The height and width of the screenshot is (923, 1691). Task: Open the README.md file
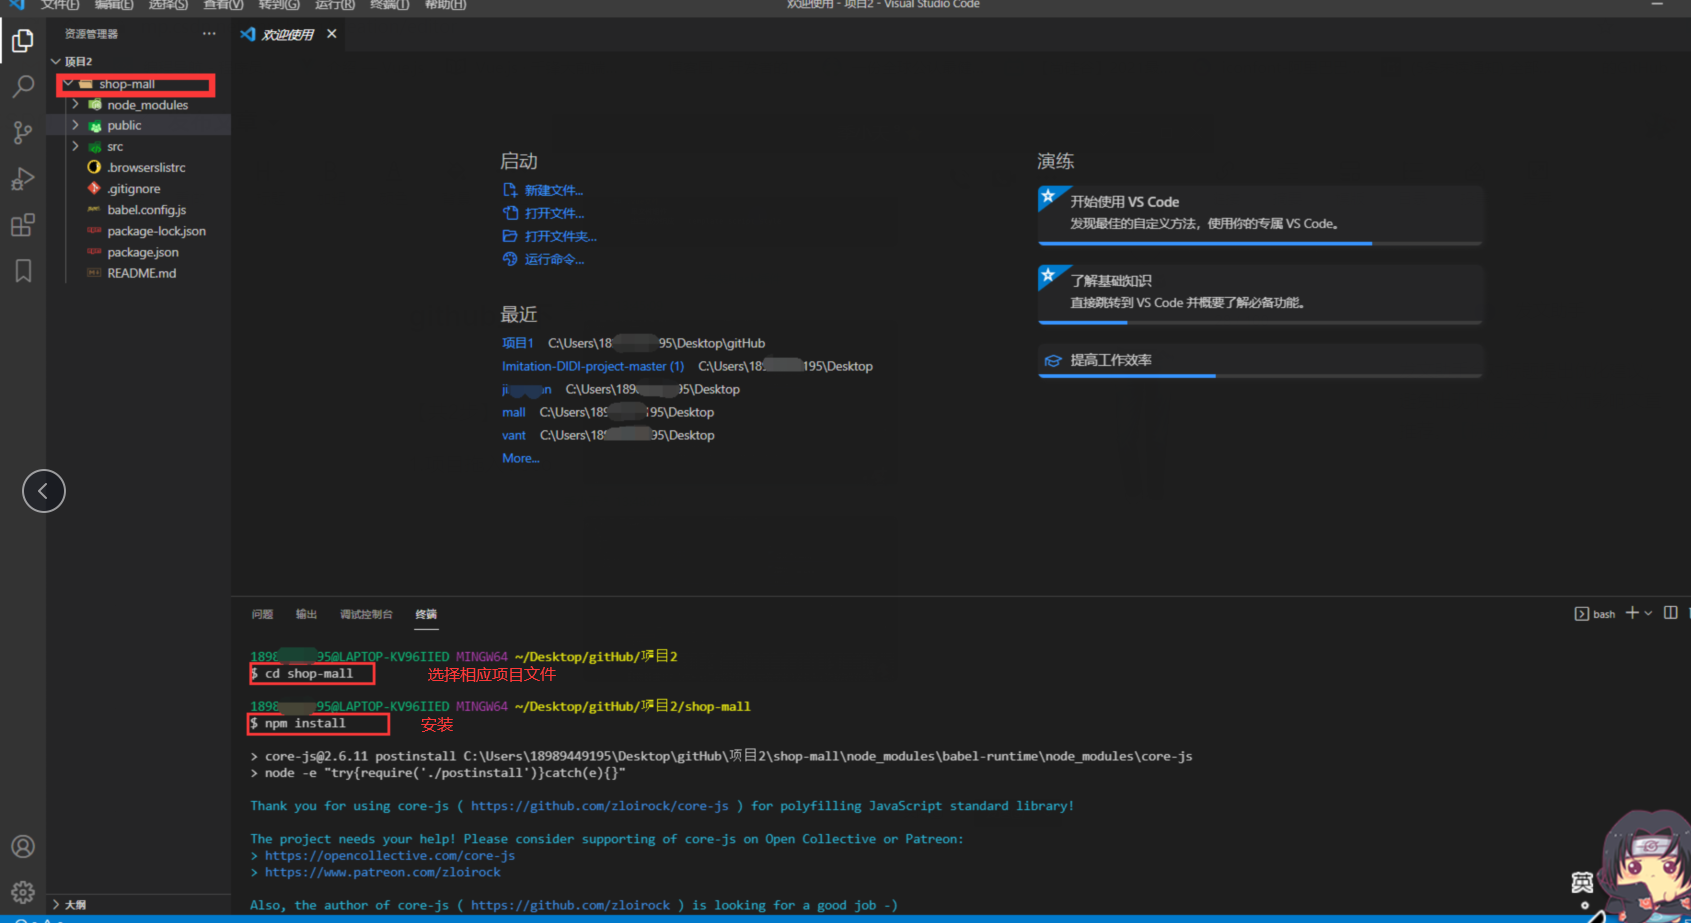142,273
